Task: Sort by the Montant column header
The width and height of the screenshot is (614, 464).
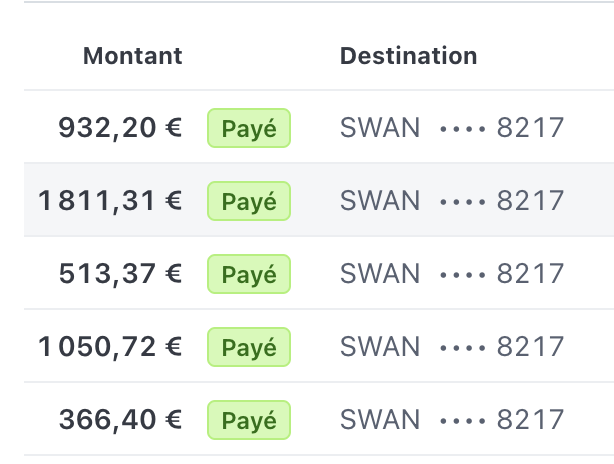Action: [132, 56]
